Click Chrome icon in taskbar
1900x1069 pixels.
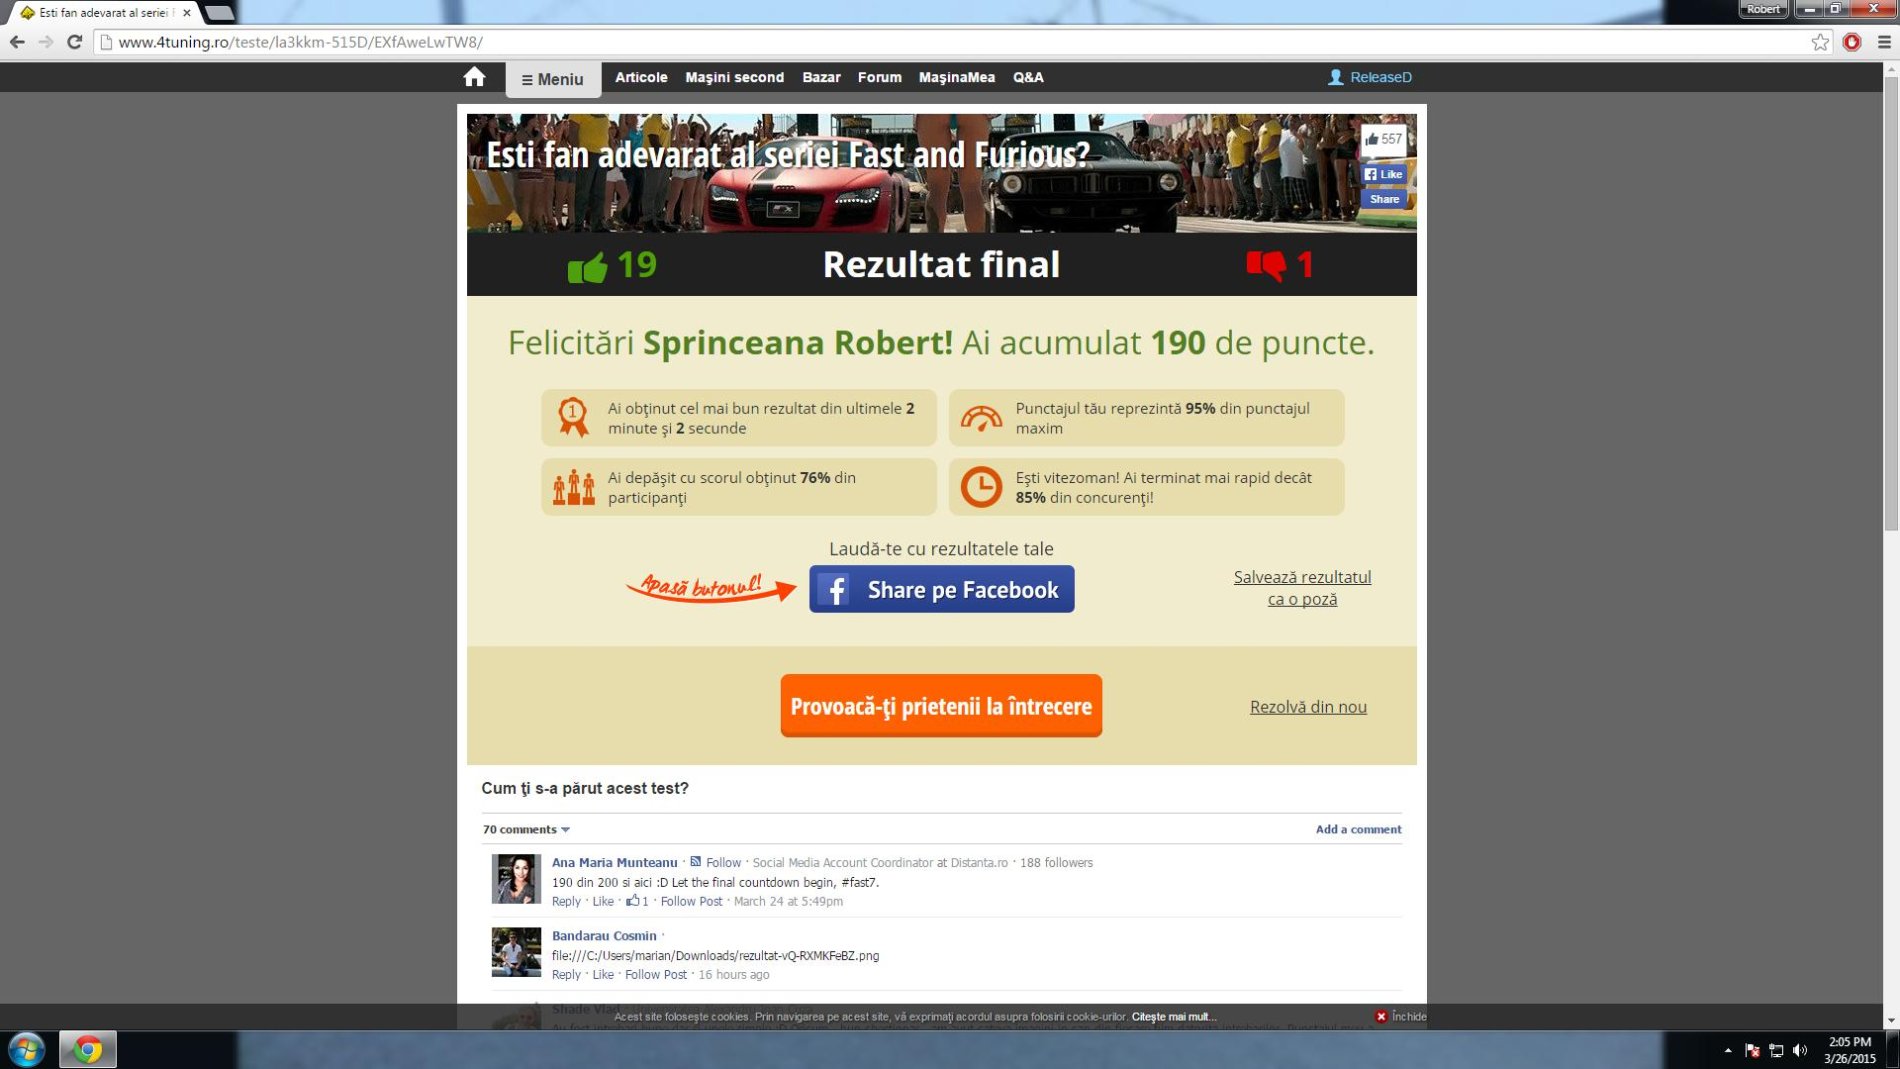point(88,1050)
